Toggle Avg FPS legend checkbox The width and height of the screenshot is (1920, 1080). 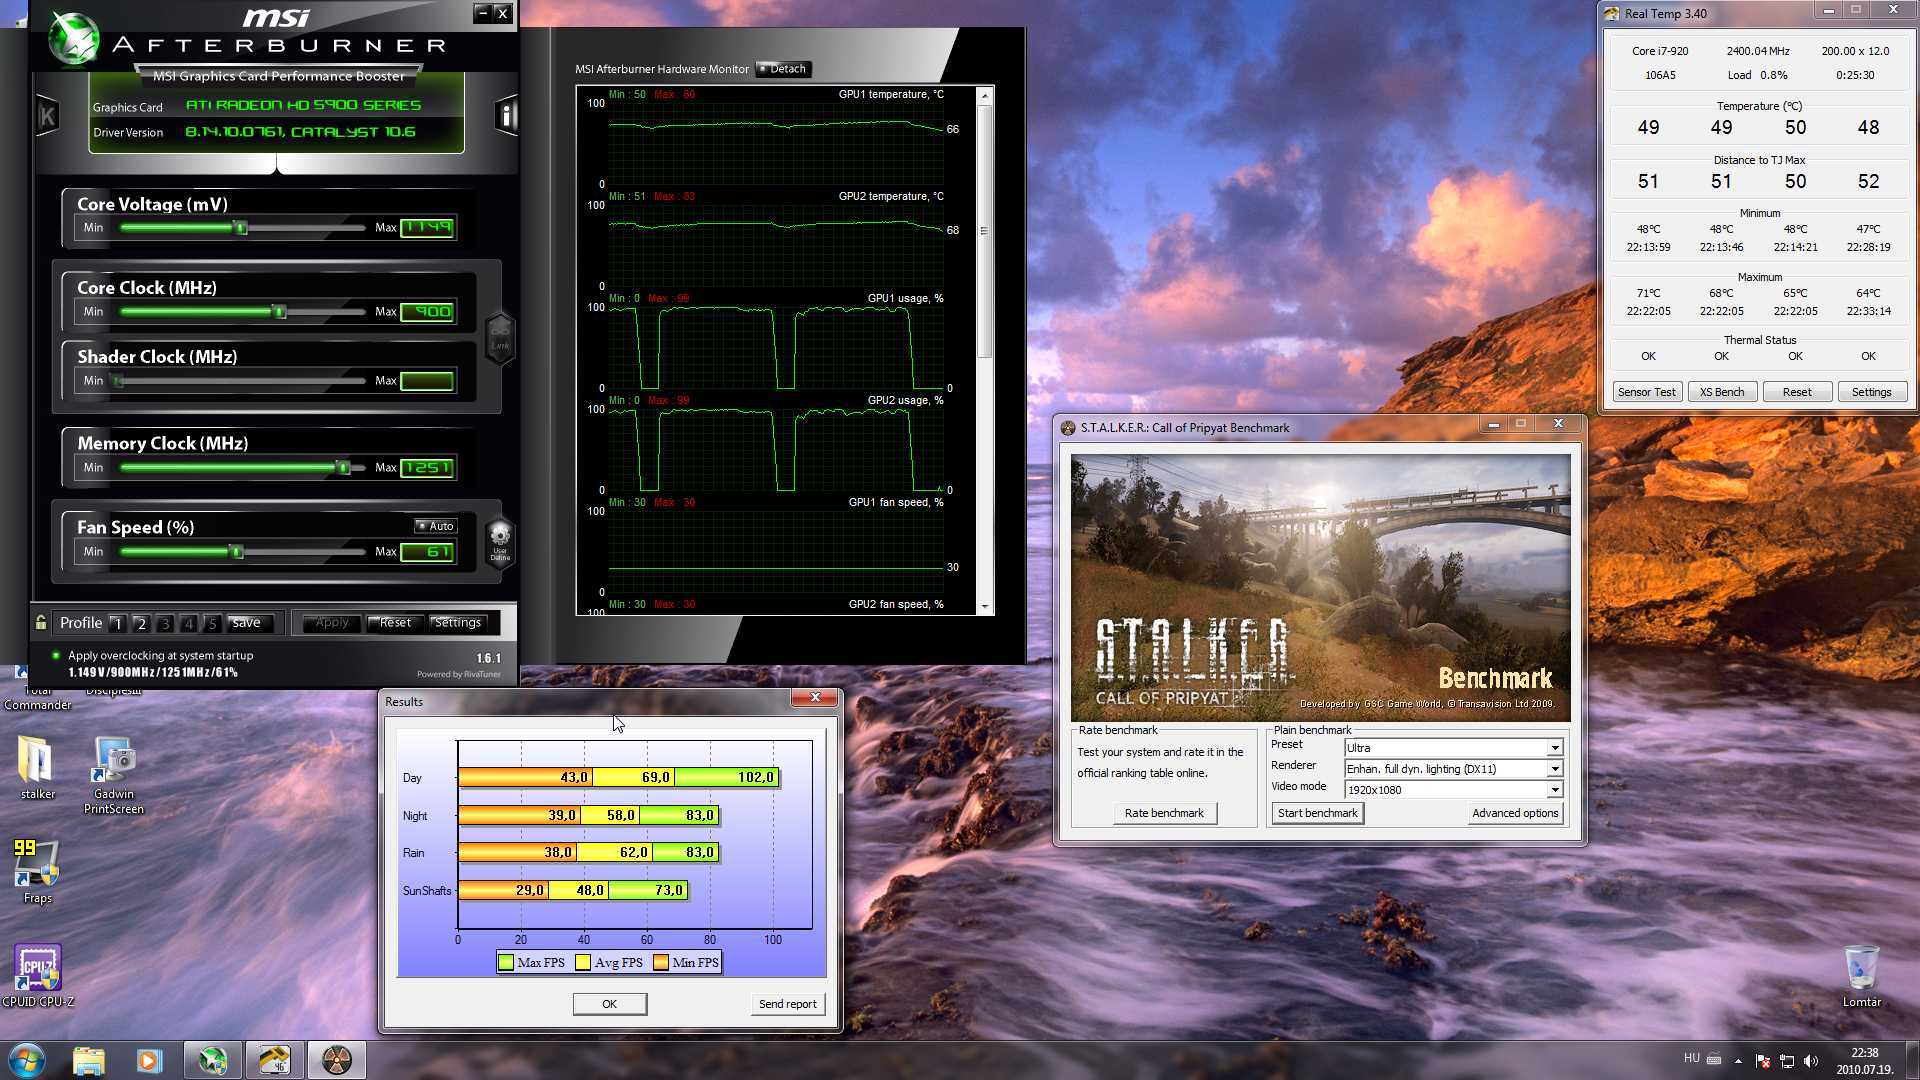tap(583, 963)
